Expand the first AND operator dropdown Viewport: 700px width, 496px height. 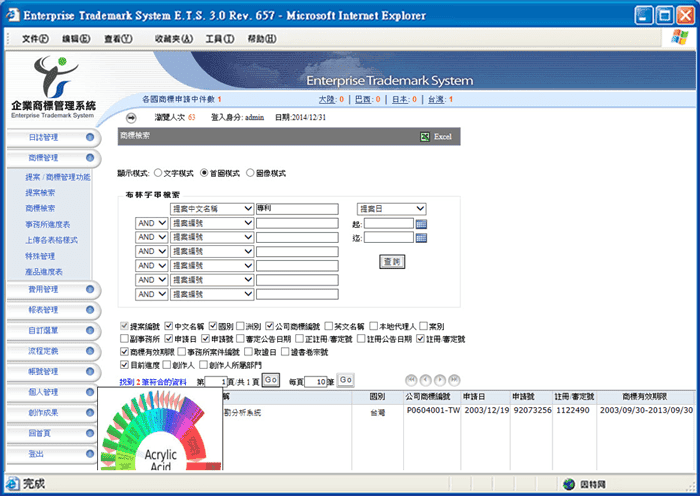pyautogui.click(x=150, y=224)
